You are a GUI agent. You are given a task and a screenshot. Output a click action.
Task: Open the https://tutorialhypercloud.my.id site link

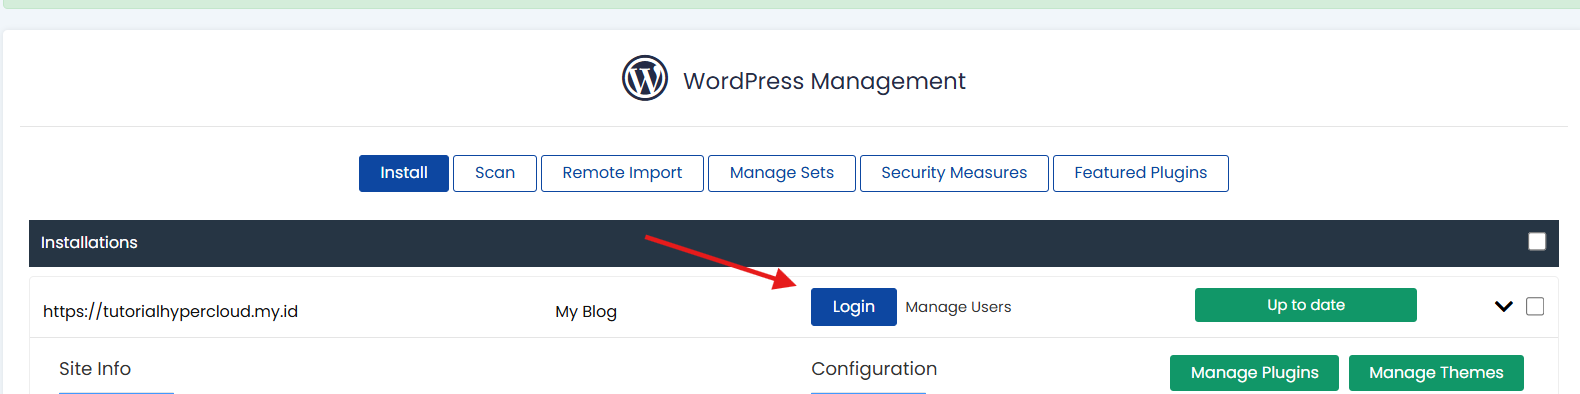pos(170,311)
